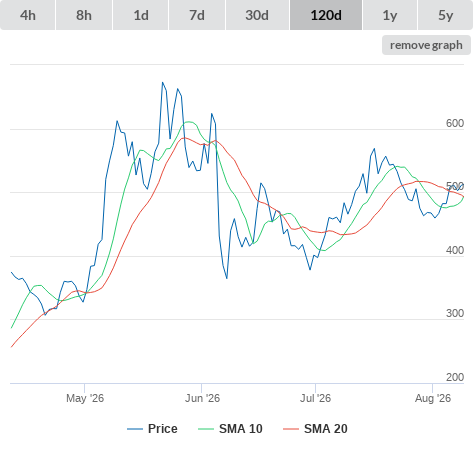Choose the 7d time range
Viewport: 474px width, 455px height.
197,15
